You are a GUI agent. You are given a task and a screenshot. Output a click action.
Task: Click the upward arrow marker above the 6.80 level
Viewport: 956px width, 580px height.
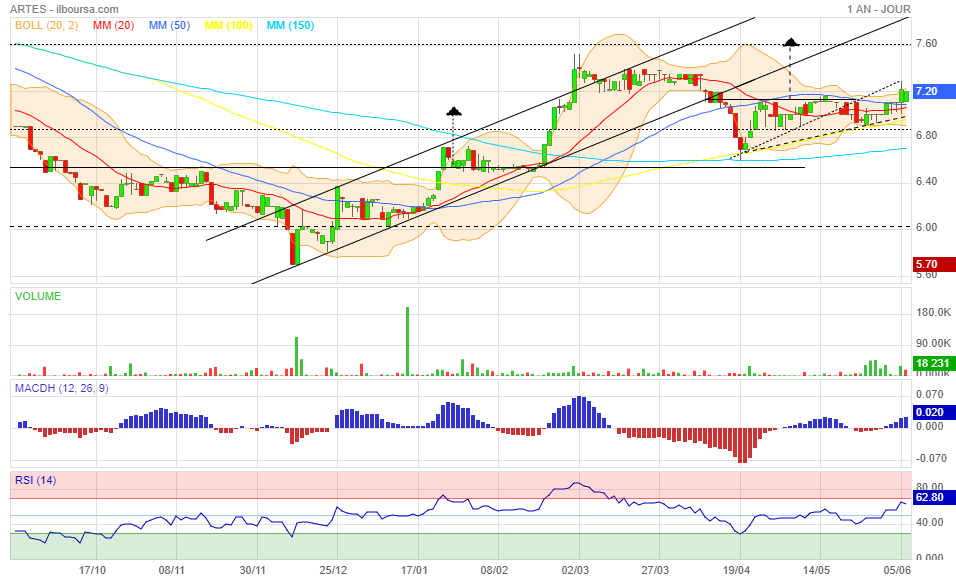click(453, 112)
